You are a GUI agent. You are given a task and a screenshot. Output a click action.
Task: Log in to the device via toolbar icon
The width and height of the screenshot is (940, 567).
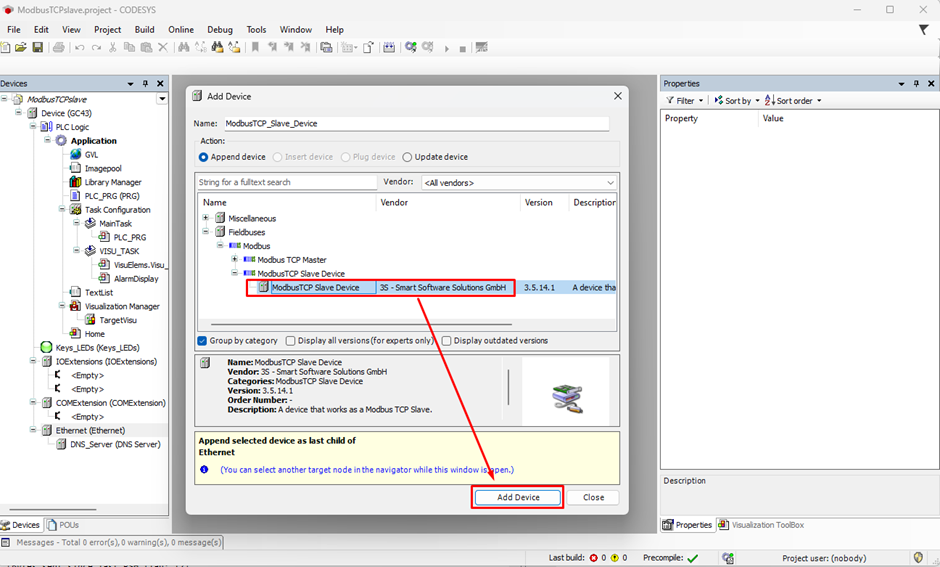tap(411, 47)
